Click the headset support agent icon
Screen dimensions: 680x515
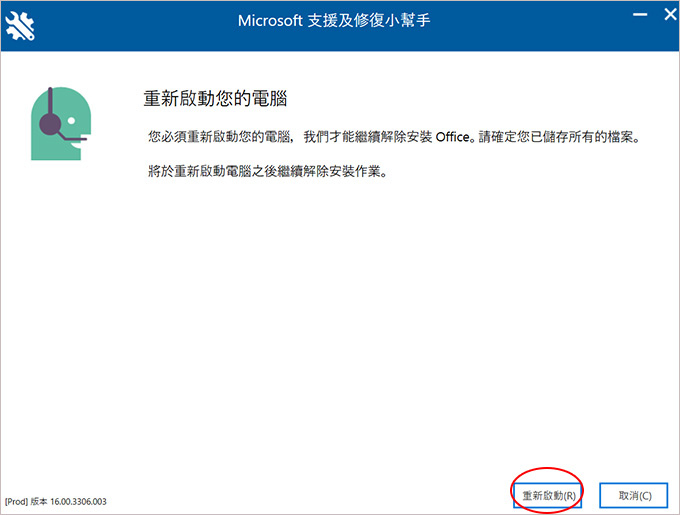(61, 124)
